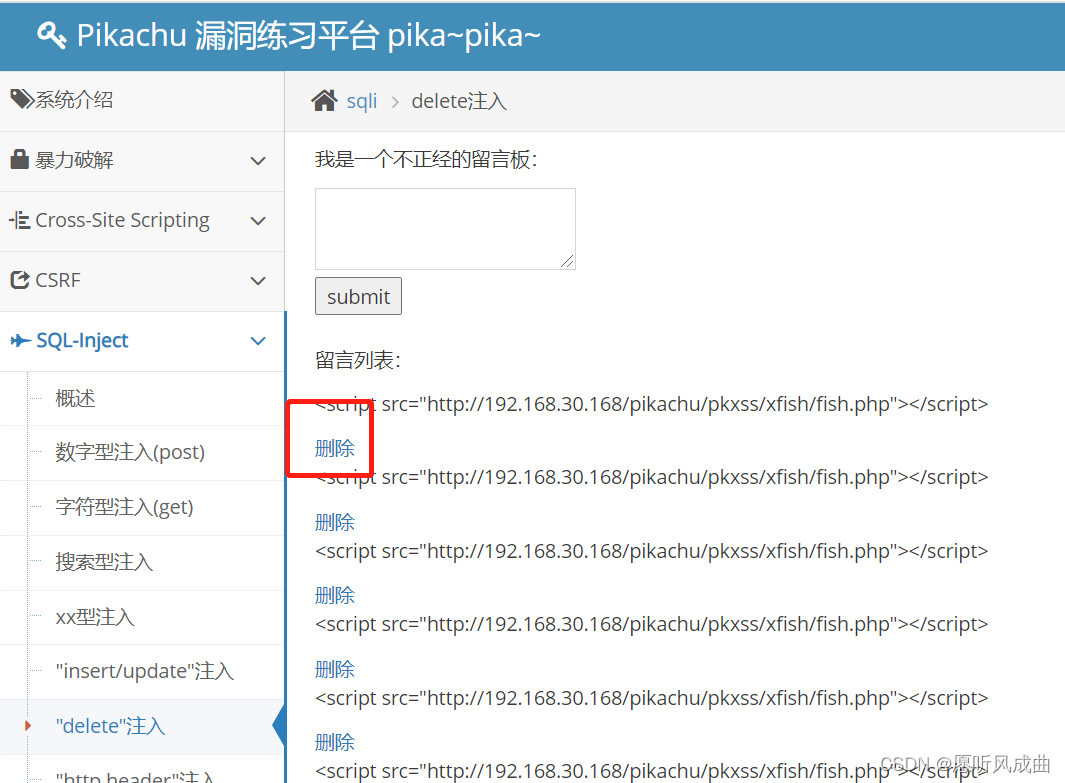
Task: Click the fifth 删除 link in the list
Action: (335, 742)
